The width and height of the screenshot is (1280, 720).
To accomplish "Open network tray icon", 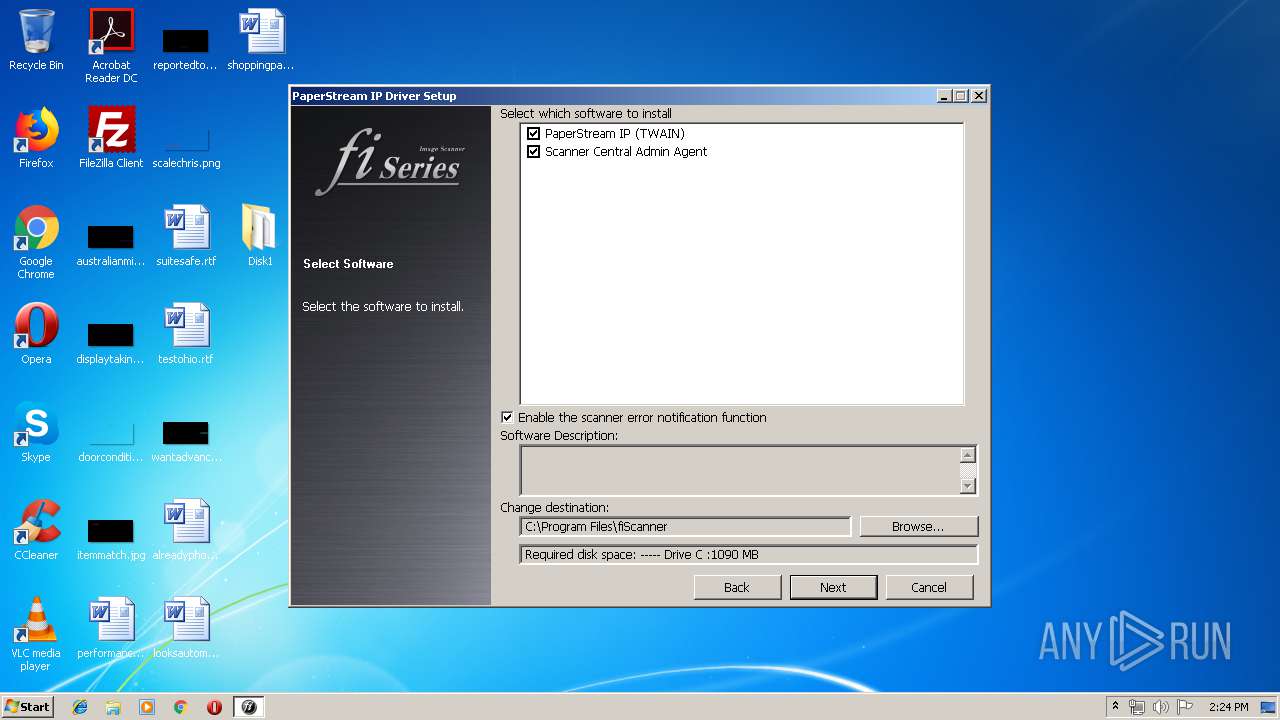I will [1137, 707].
